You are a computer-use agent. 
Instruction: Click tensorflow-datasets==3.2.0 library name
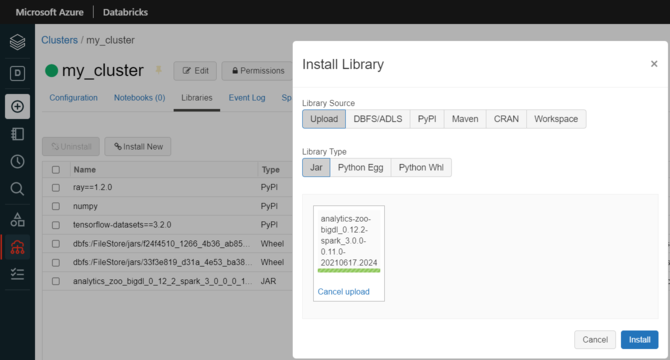pos(122,225)
